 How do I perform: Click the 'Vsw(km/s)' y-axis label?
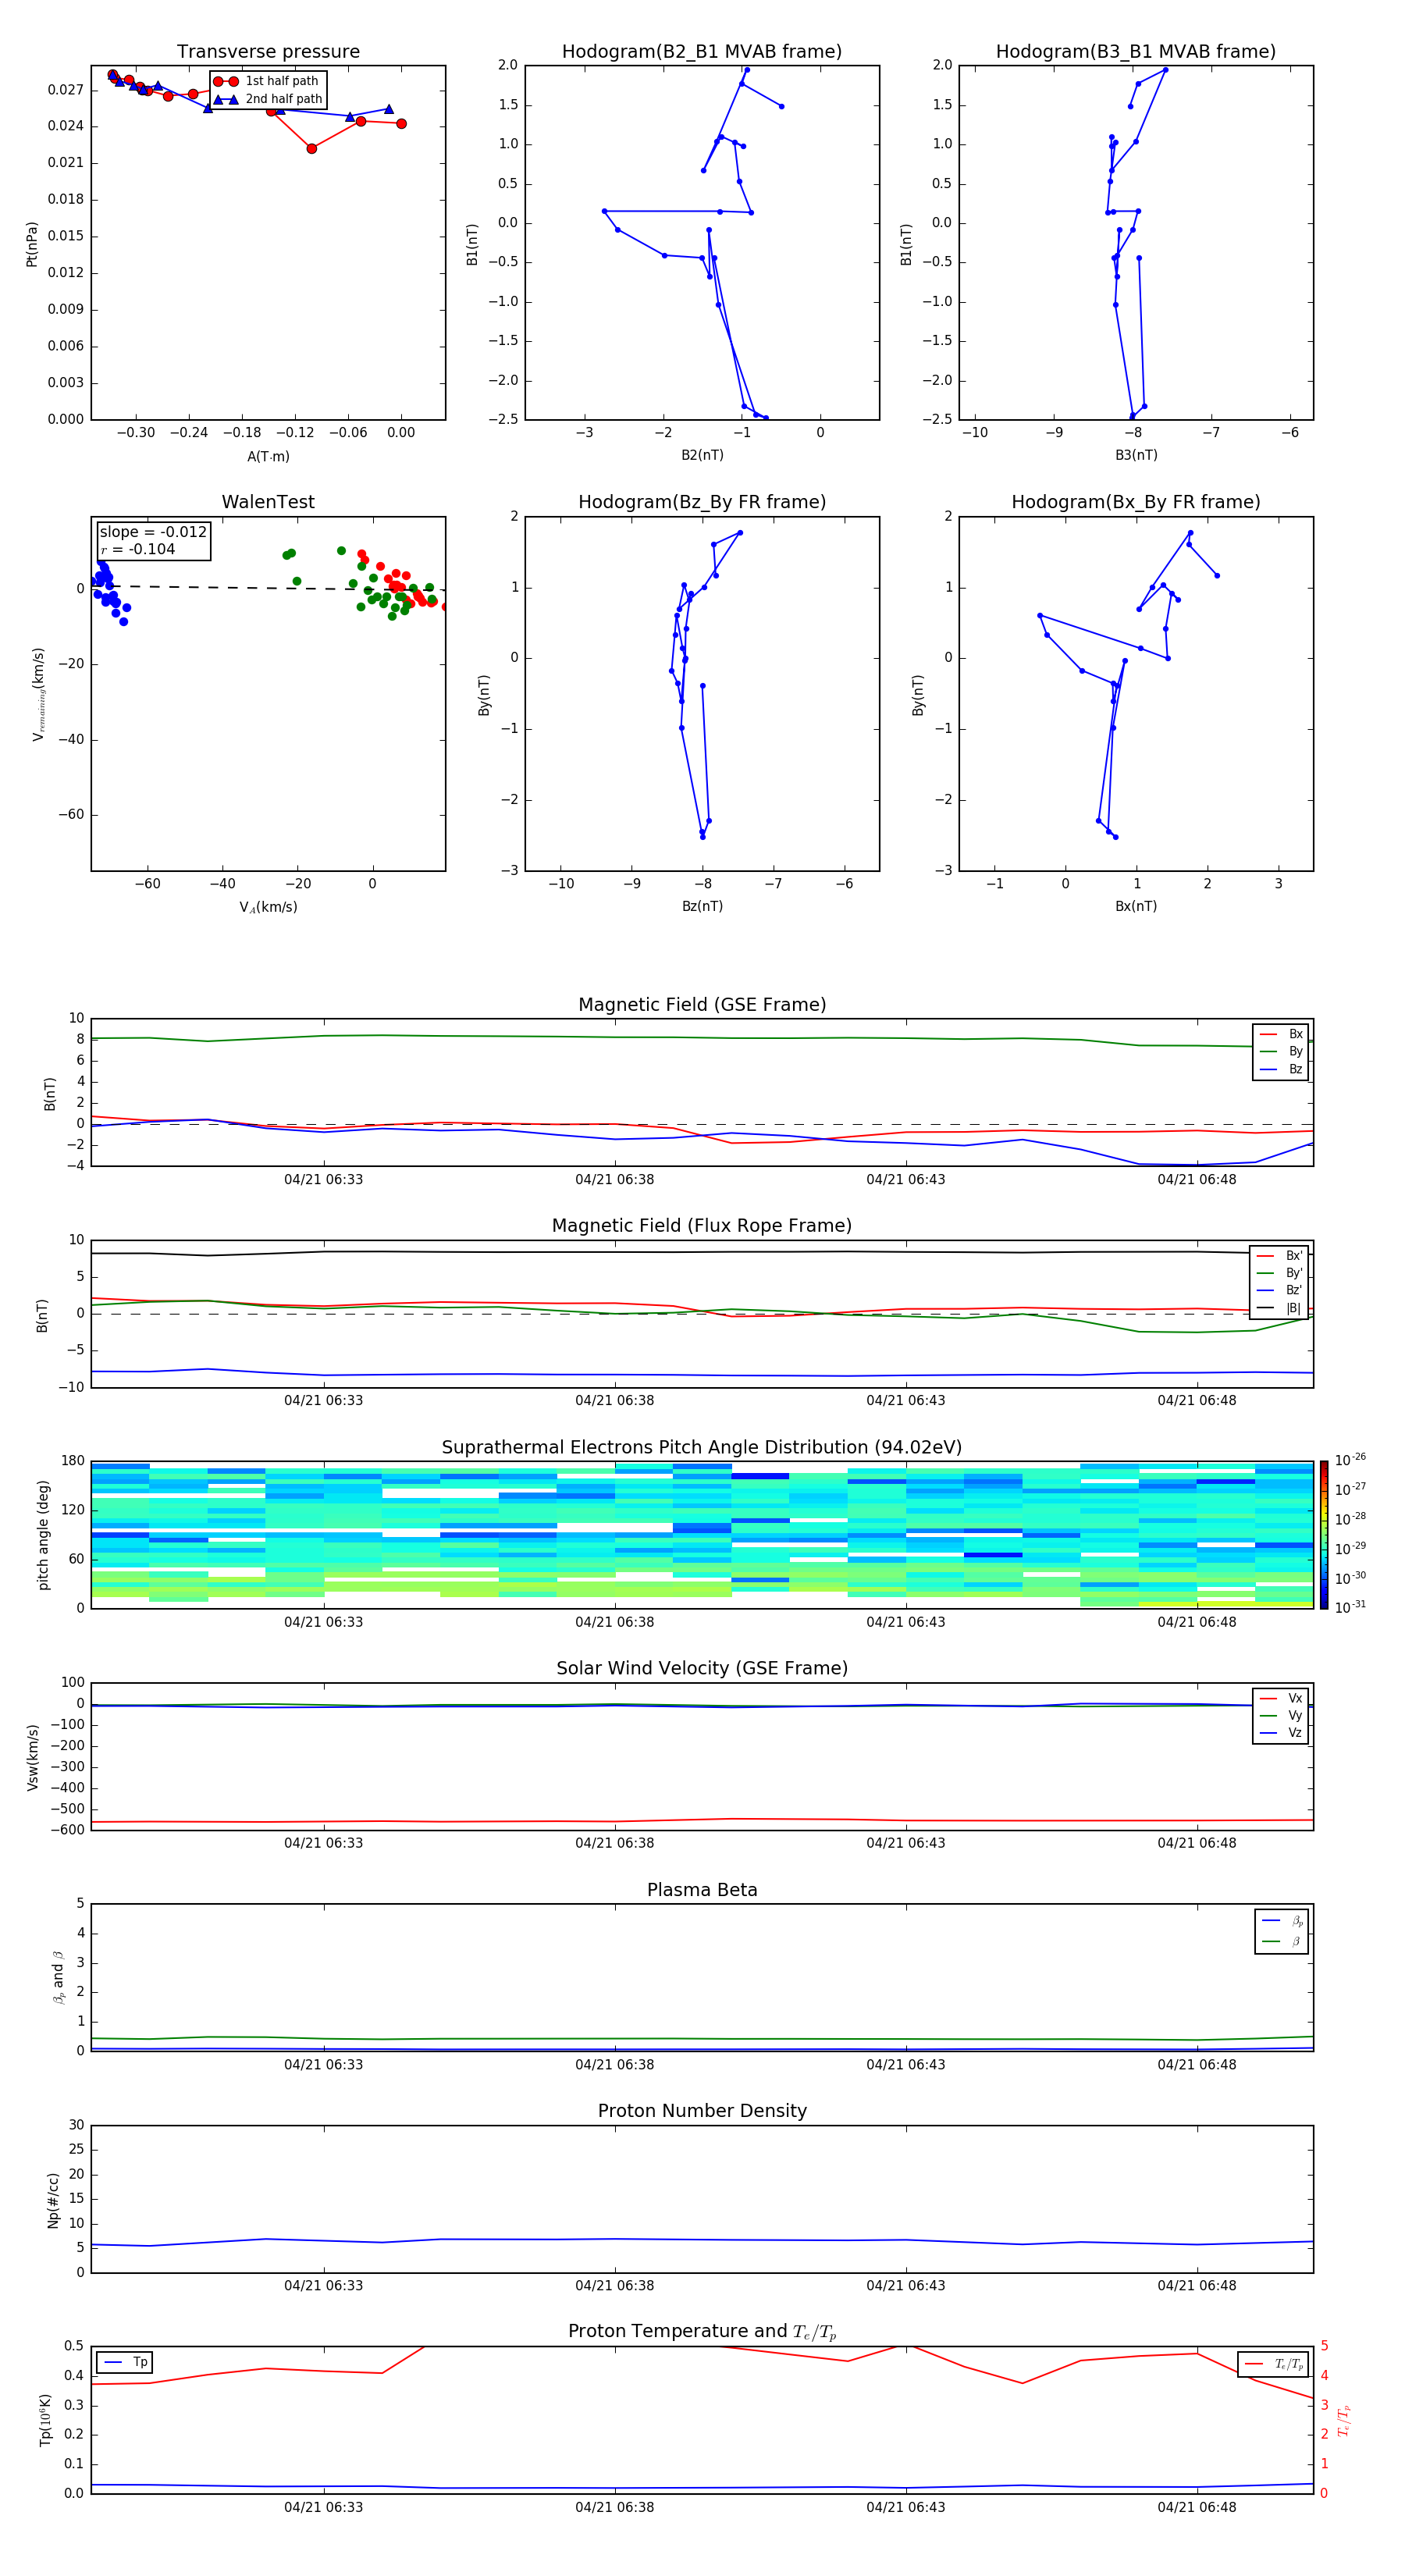coord(32,1757)
